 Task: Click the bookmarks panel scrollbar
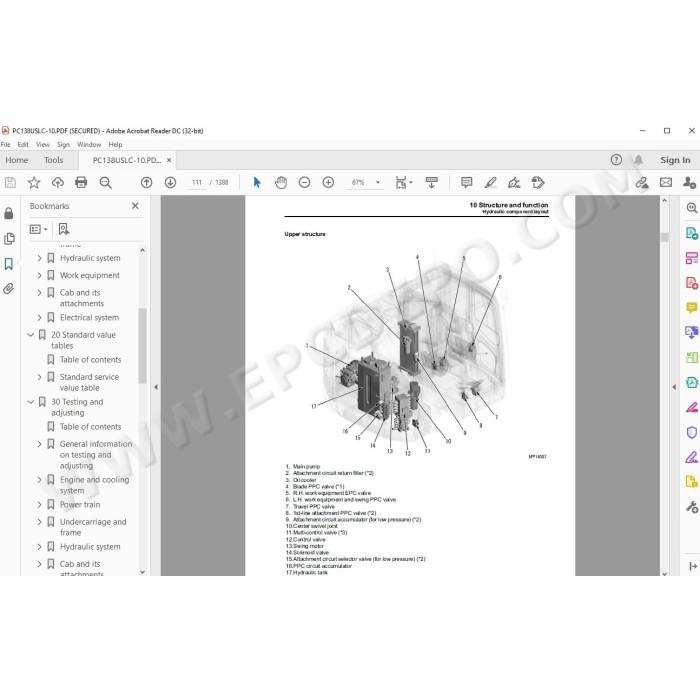click(x=142, y=346)
